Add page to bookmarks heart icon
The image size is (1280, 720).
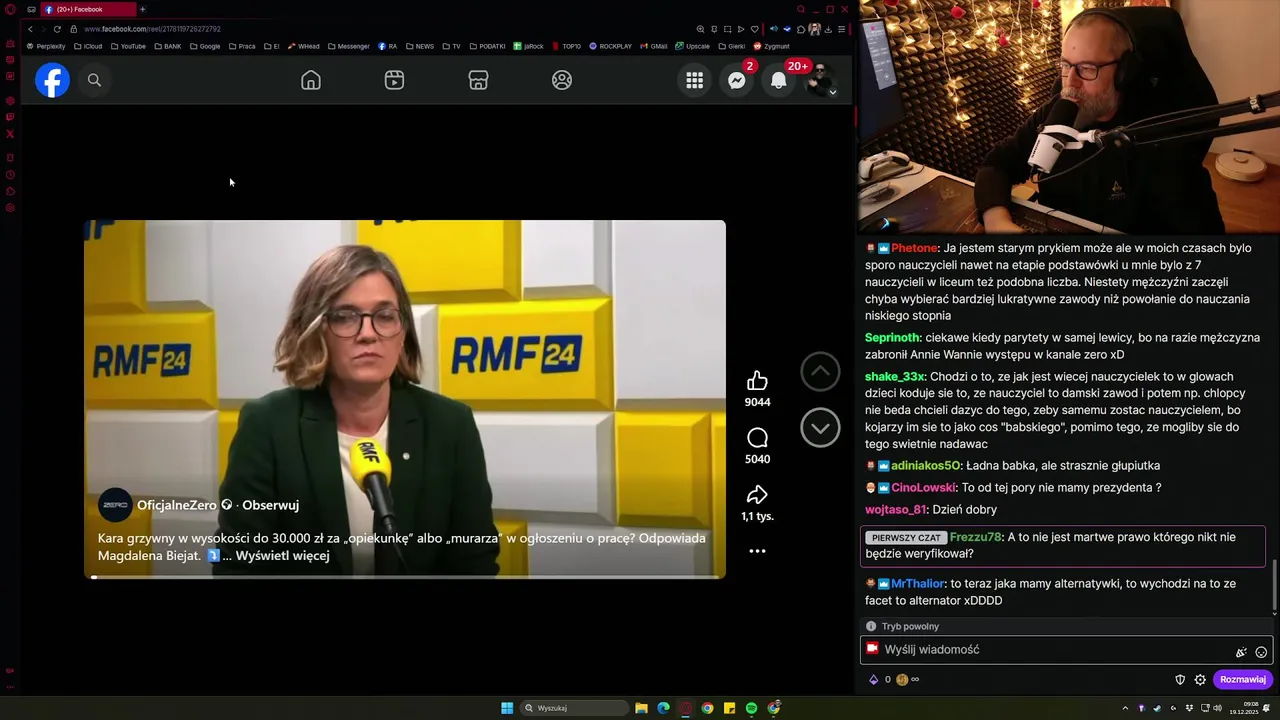pyautogui.click(x=755, y=29)
